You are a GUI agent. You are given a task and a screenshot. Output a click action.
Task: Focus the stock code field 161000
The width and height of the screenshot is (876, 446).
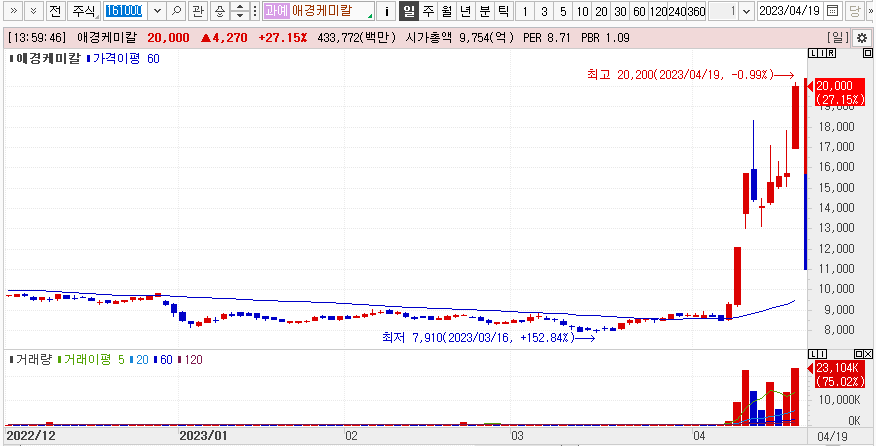[x=126, y=11]
